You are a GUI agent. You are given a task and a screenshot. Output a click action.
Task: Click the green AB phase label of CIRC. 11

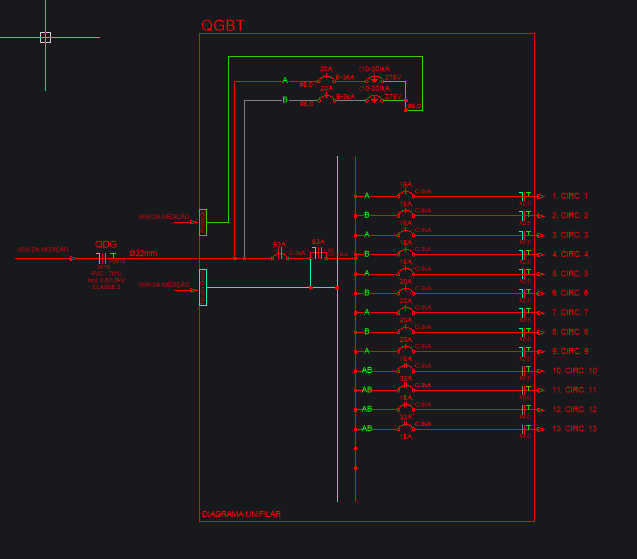367,390
